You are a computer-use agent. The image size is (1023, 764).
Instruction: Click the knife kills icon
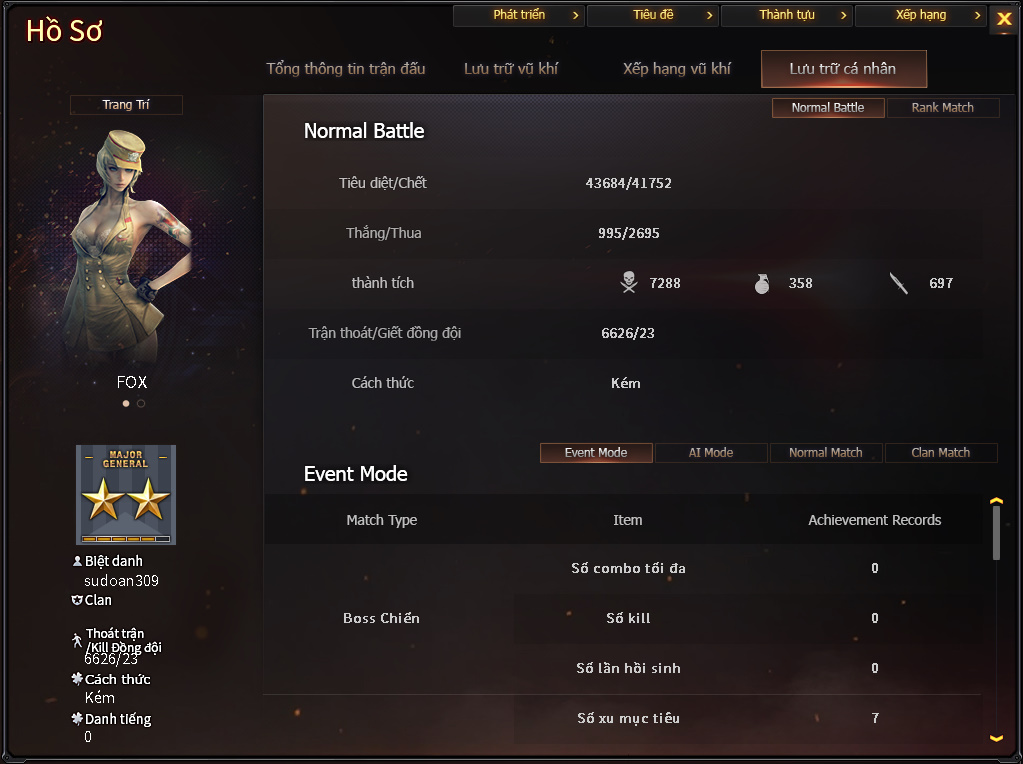(899, 283)
